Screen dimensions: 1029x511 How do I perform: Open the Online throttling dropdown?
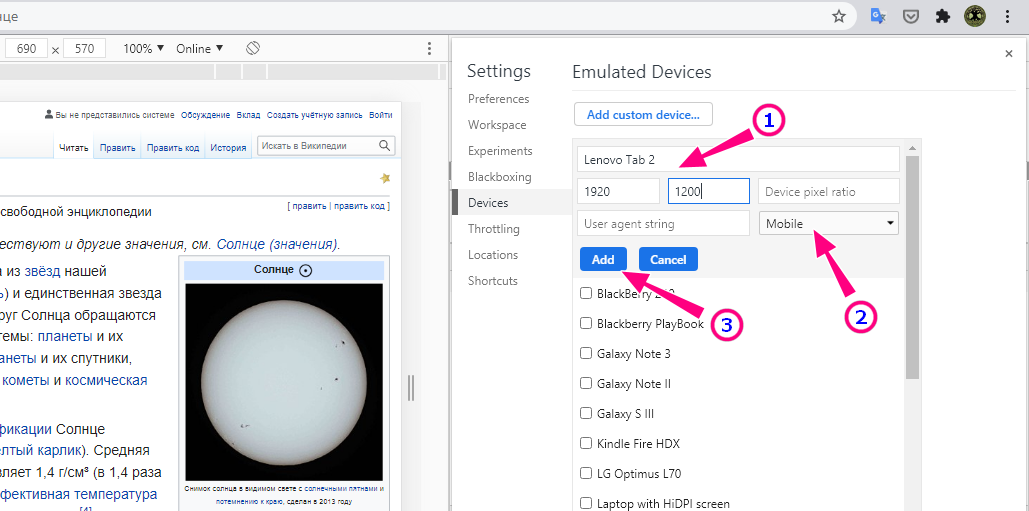click(x=200, y=49)
